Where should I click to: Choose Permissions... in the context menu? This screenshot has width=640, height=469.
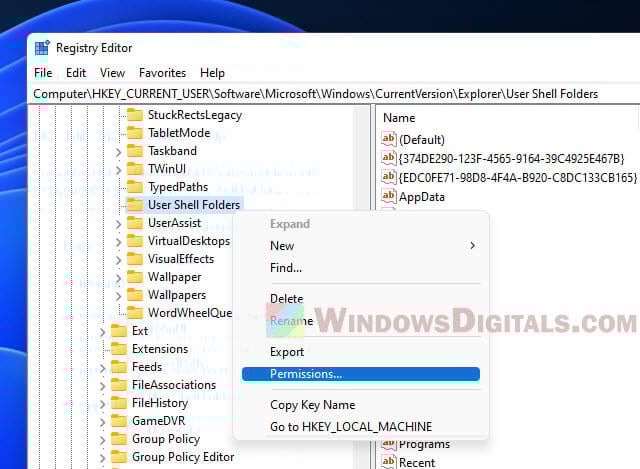(x=360, y=374)
